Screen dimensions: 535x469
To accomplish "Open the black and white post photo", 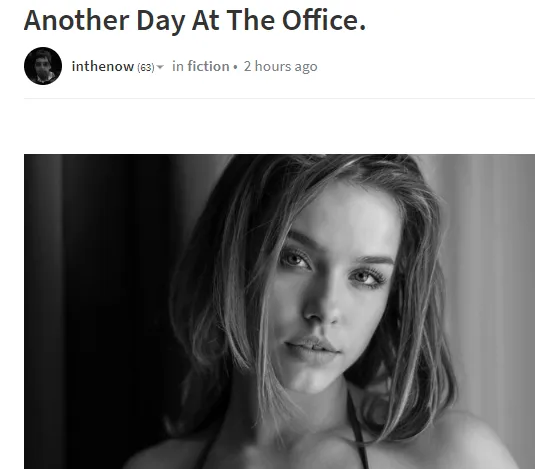I will (279, 311).
